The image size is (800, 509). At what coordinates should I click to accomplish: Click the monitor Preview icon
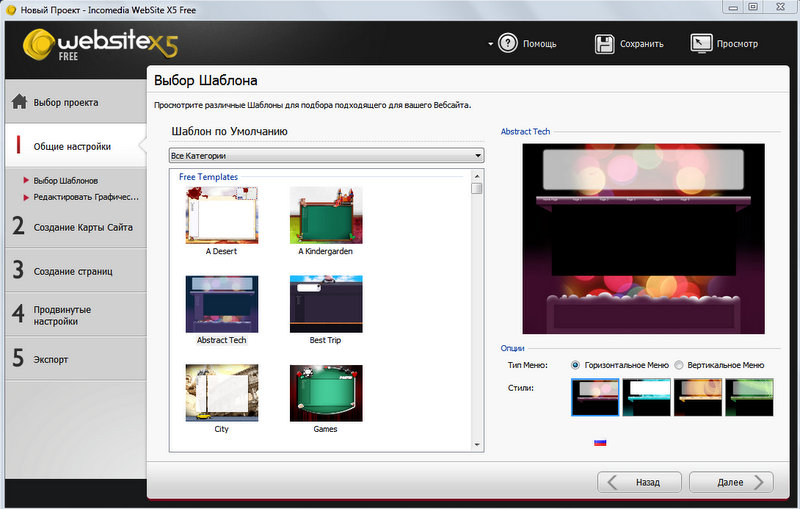pyautogui.click(x=701, y=43)
